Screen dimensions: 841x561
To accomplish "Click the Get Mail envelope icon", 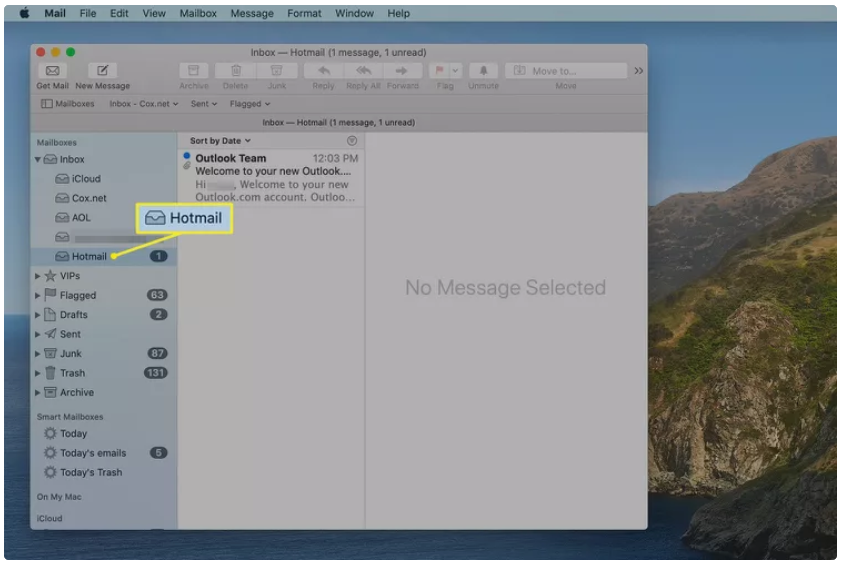I will [53, 71].
